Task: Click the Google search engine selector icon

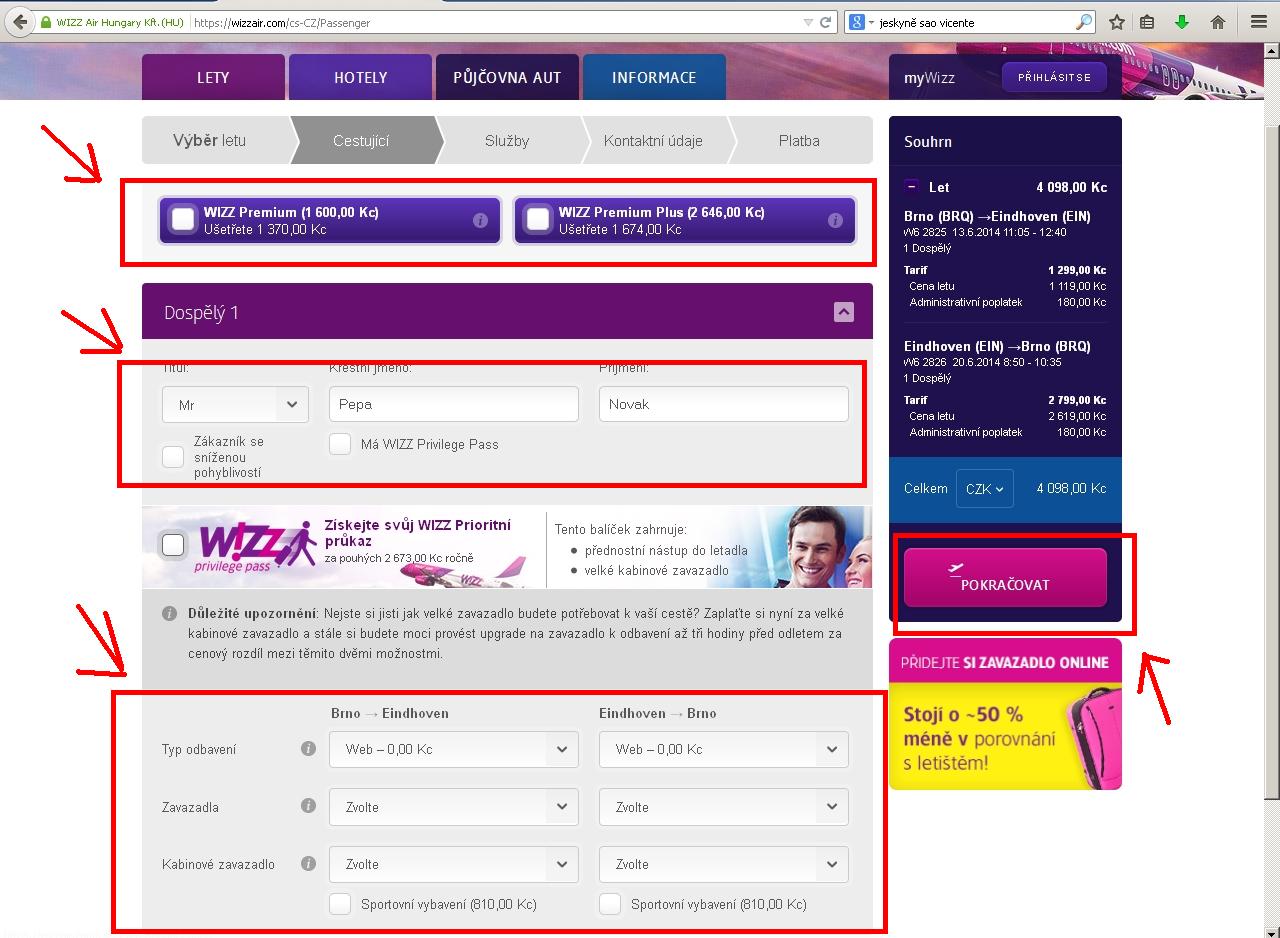Action: coord(860,22)
